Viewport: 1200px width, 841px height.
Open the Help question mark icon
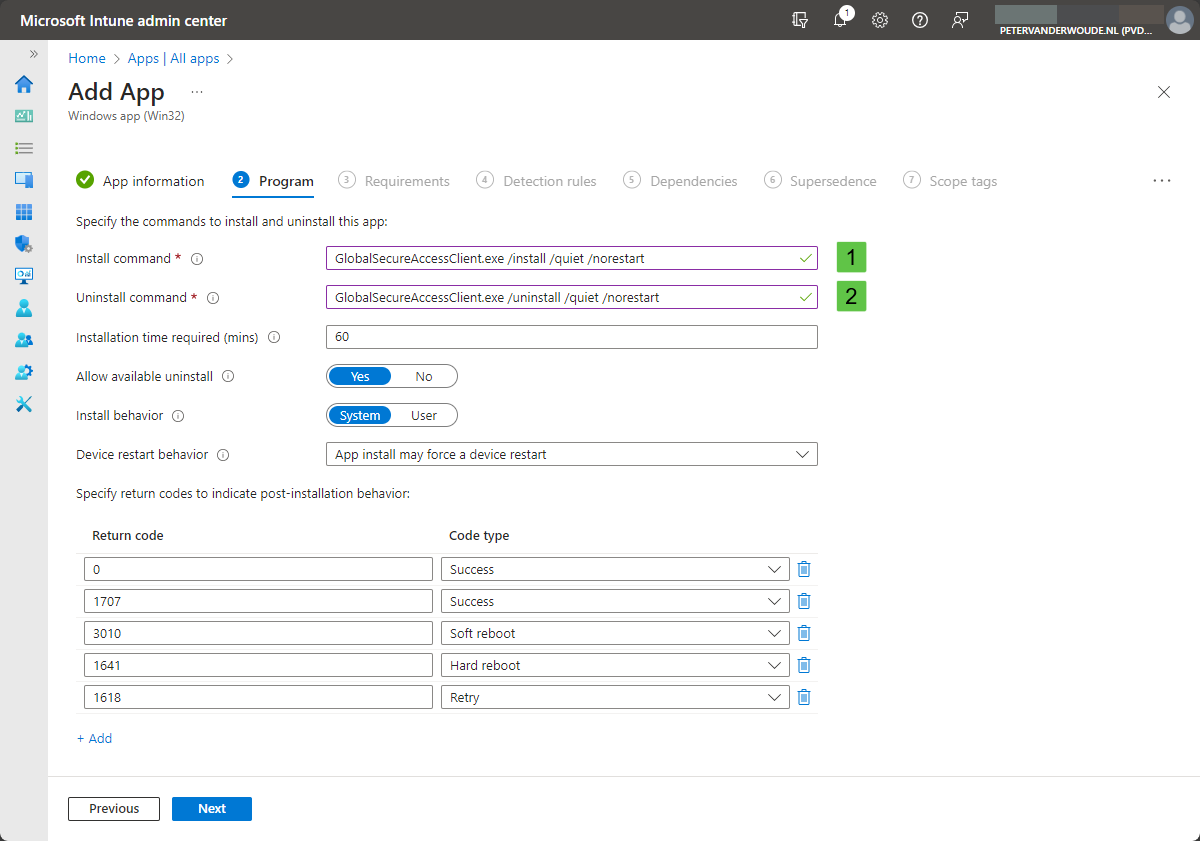click(920, 20)
